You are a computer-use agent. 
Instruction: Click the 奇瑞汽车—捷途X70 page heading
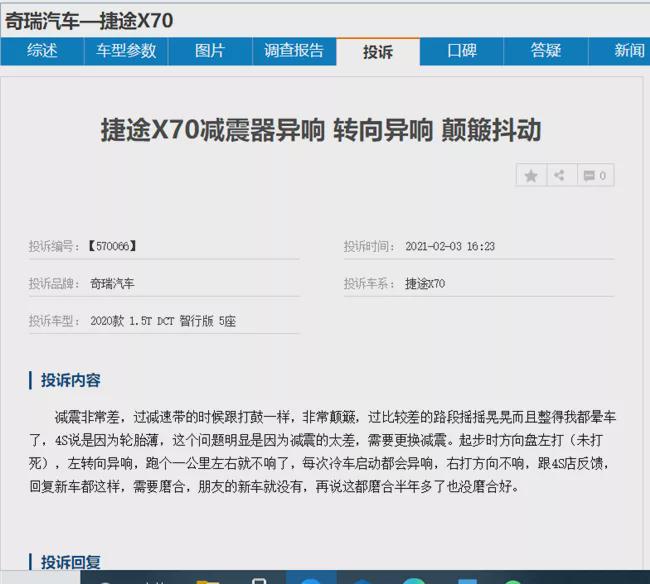point(89,21)
